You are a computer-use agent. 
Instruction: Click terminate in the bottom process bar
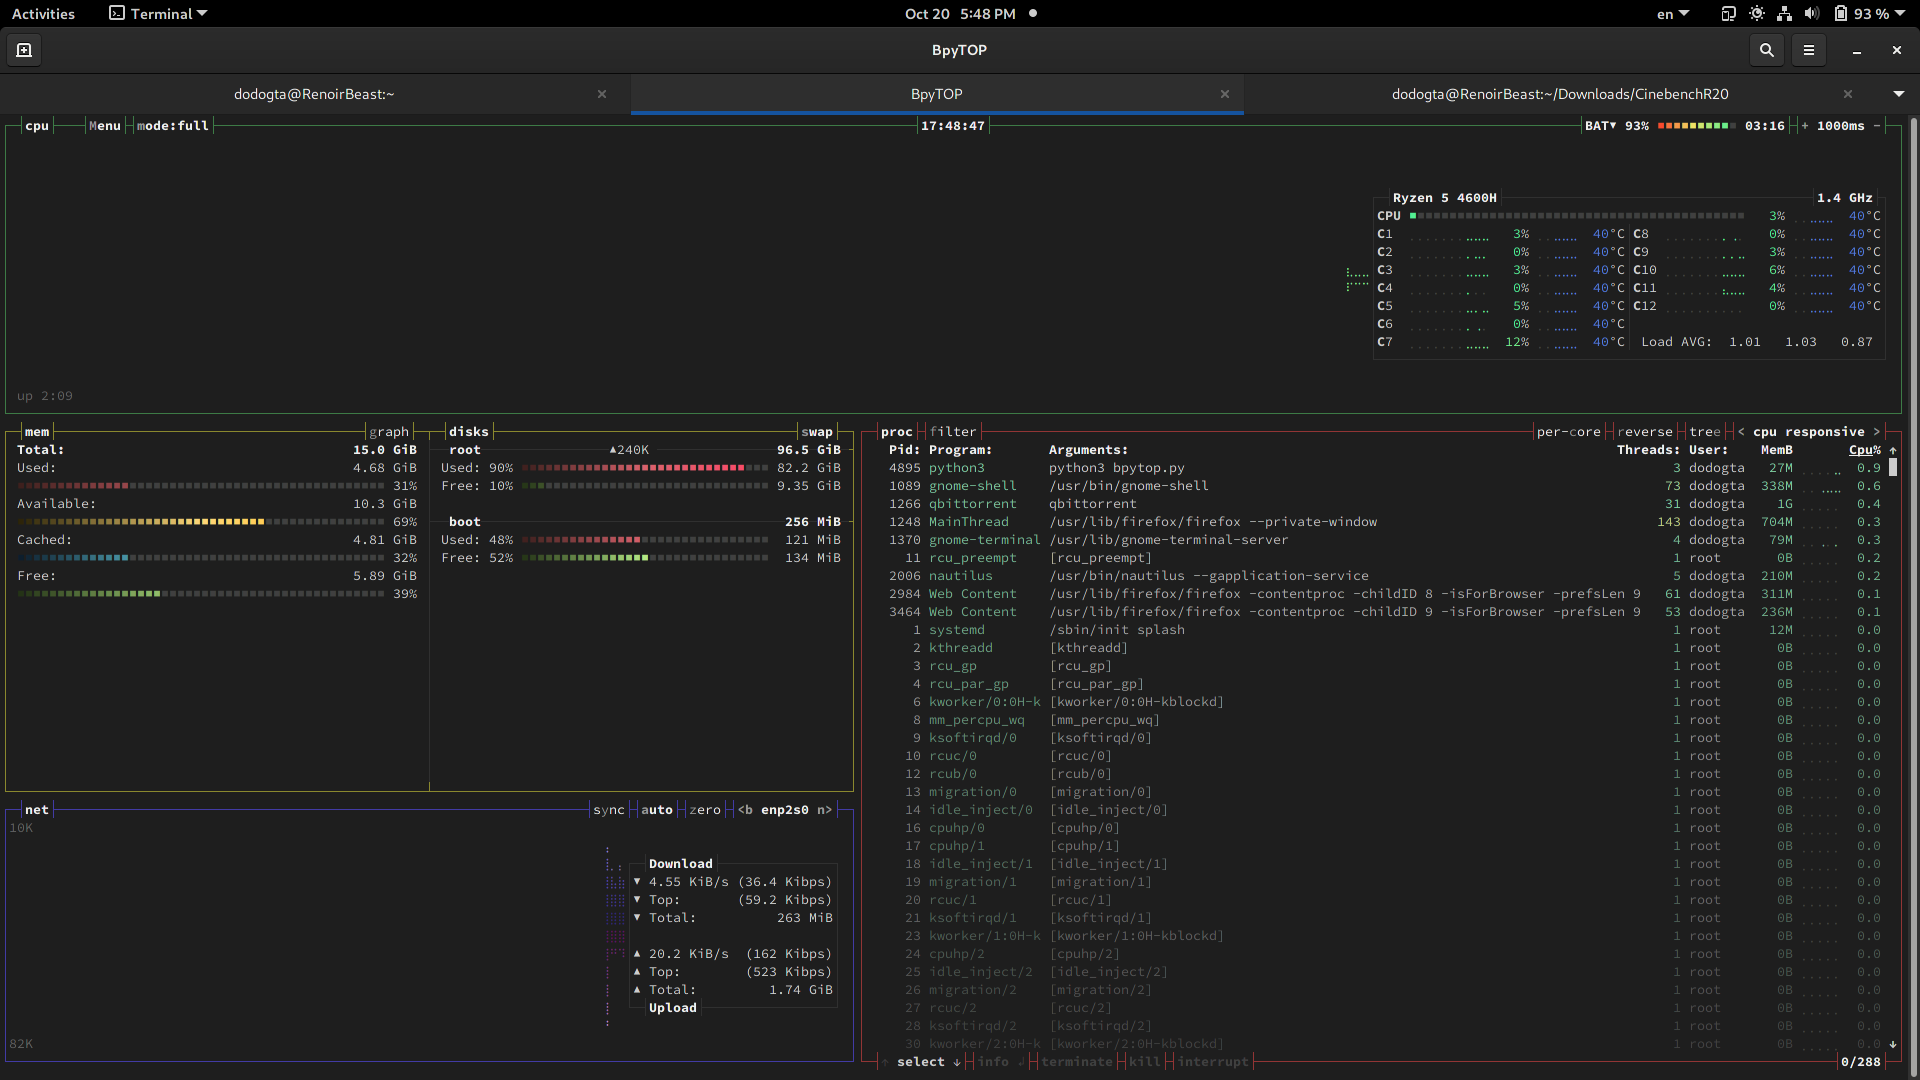[x=1076, y=1062]
